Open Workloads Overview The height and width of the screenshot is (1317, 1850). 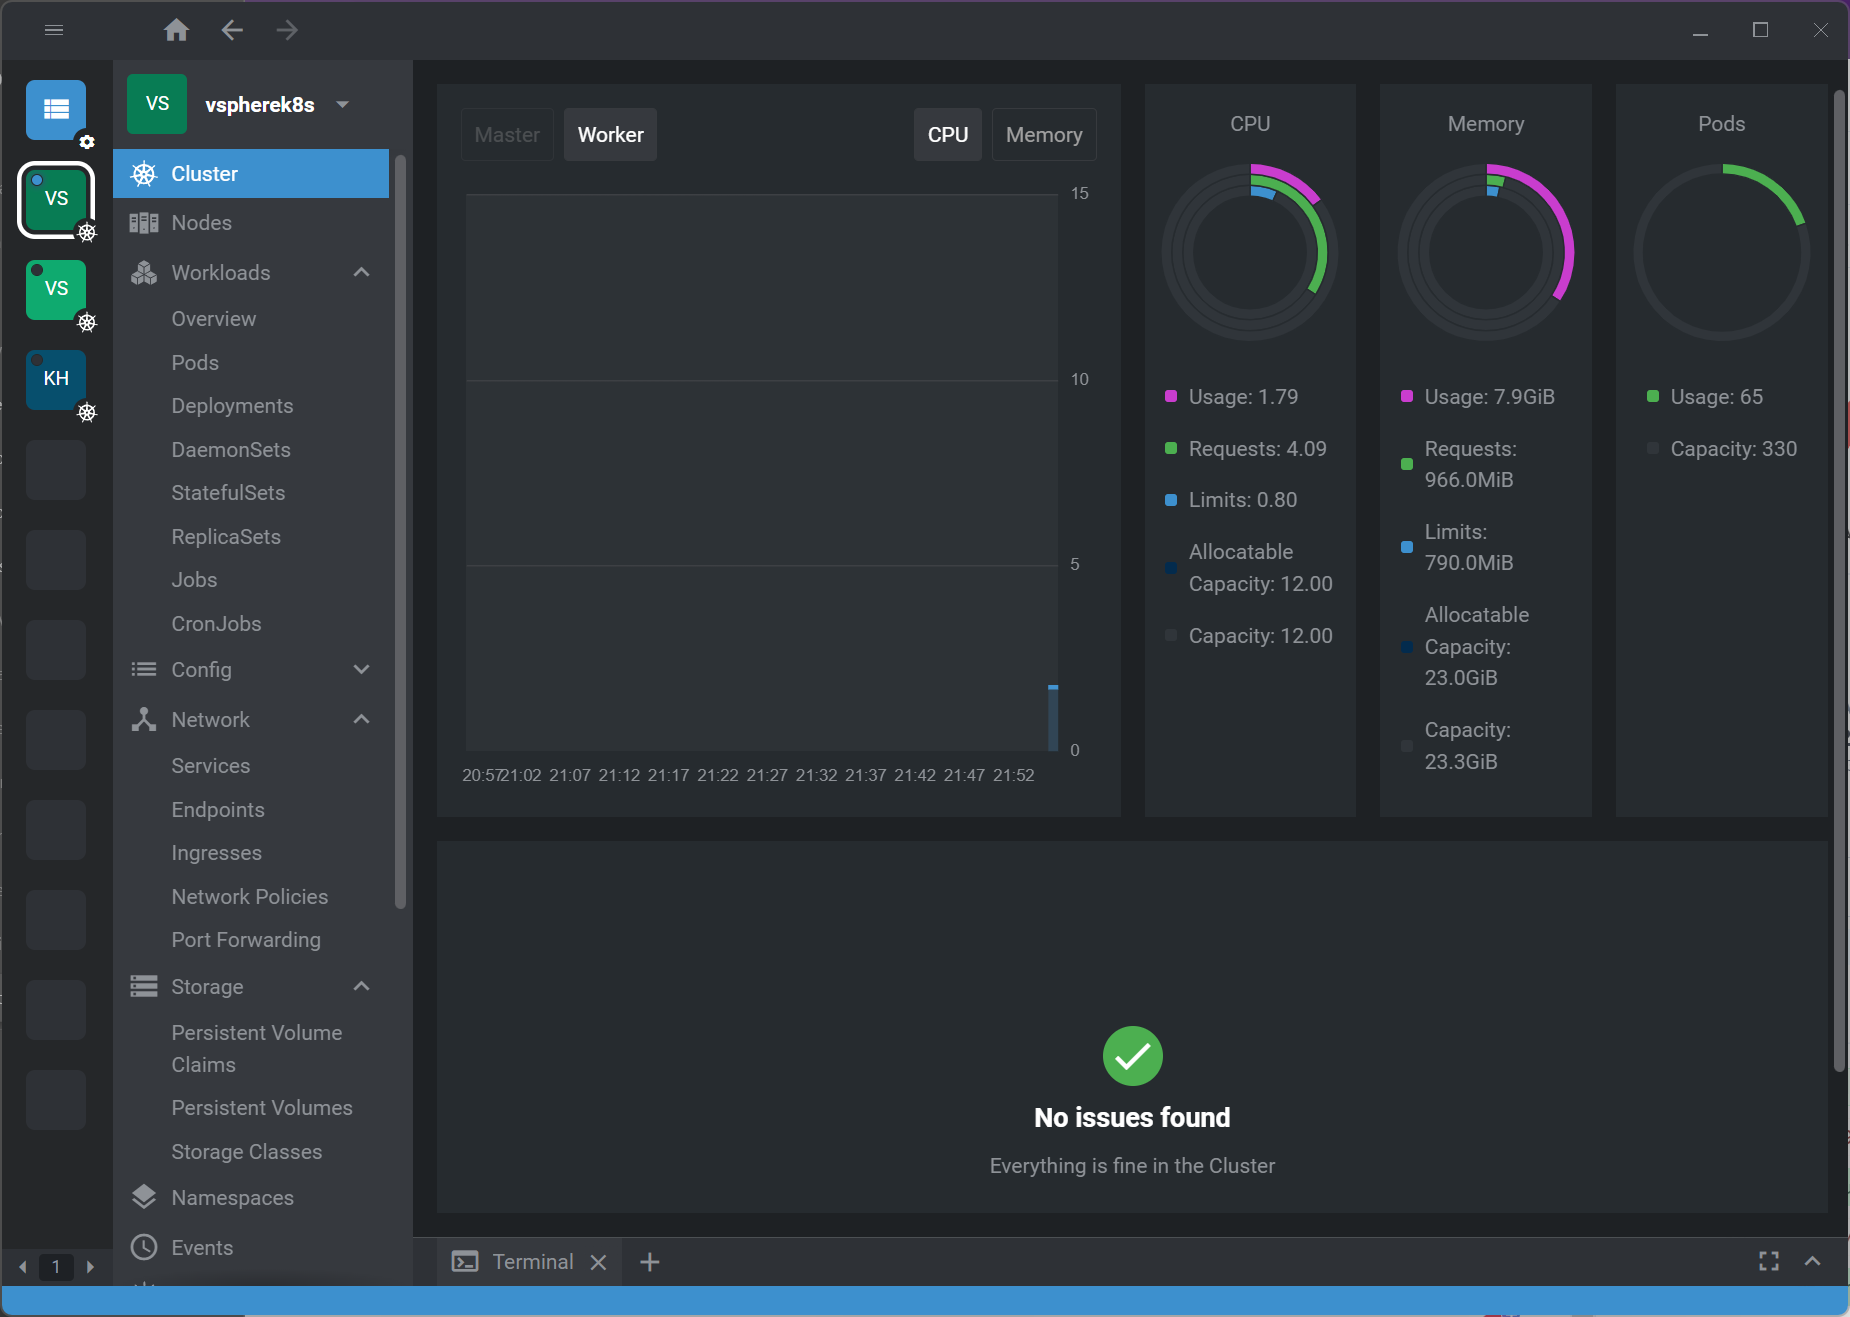coord(214,319)
